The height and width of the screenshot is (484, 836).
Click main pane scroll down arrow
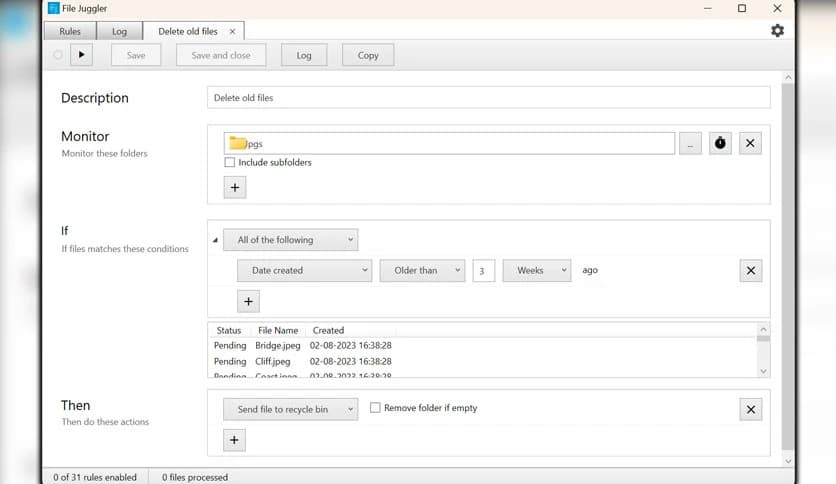(788, 461)
